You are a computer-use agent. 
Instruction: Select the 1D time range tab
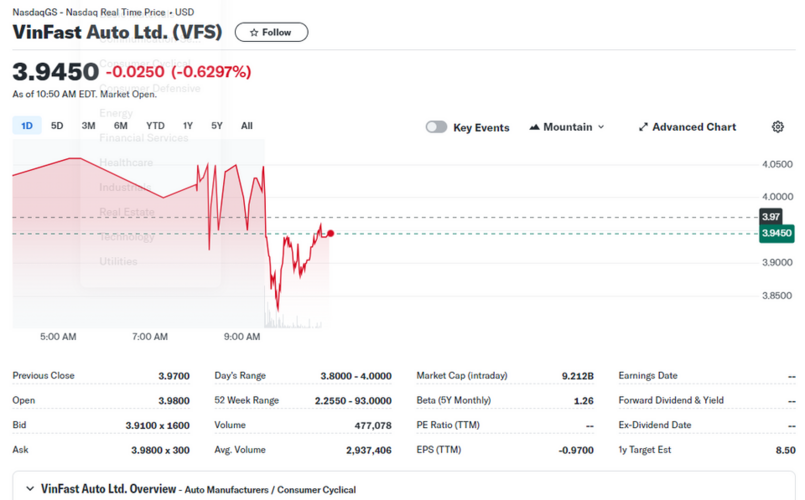(27, 126)
